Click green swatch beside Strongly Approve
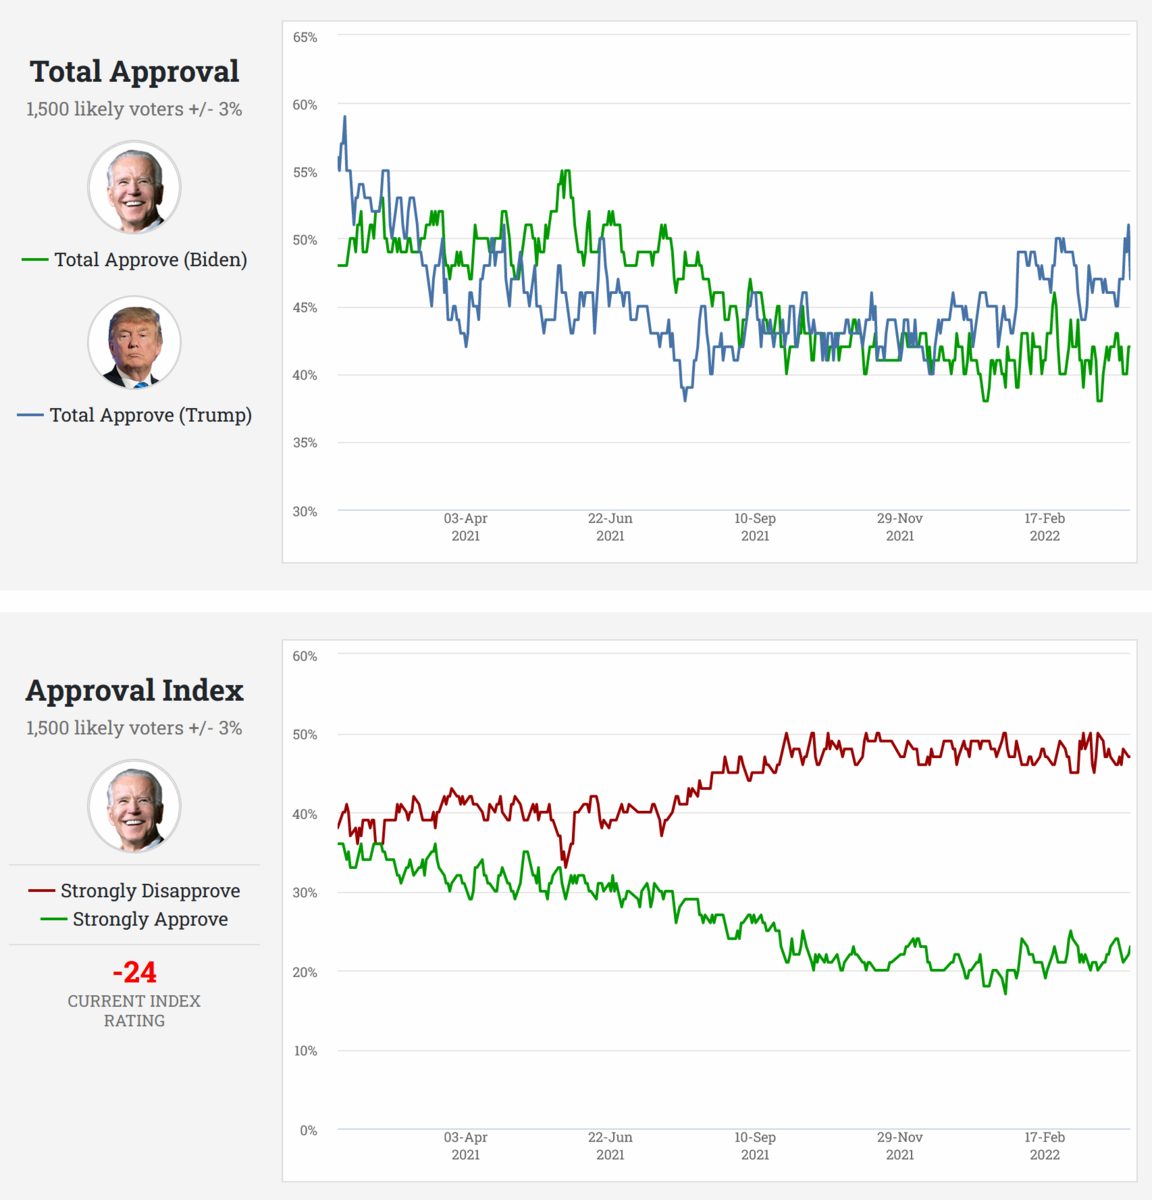1152x1200 pixels. 54,920
